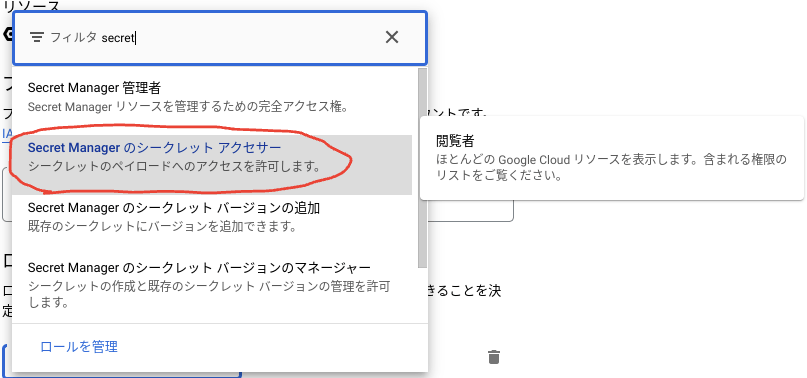
Task: Choose Secret Manager のシークレット バージョンのマネージャー
Action: tap(212, 284)
